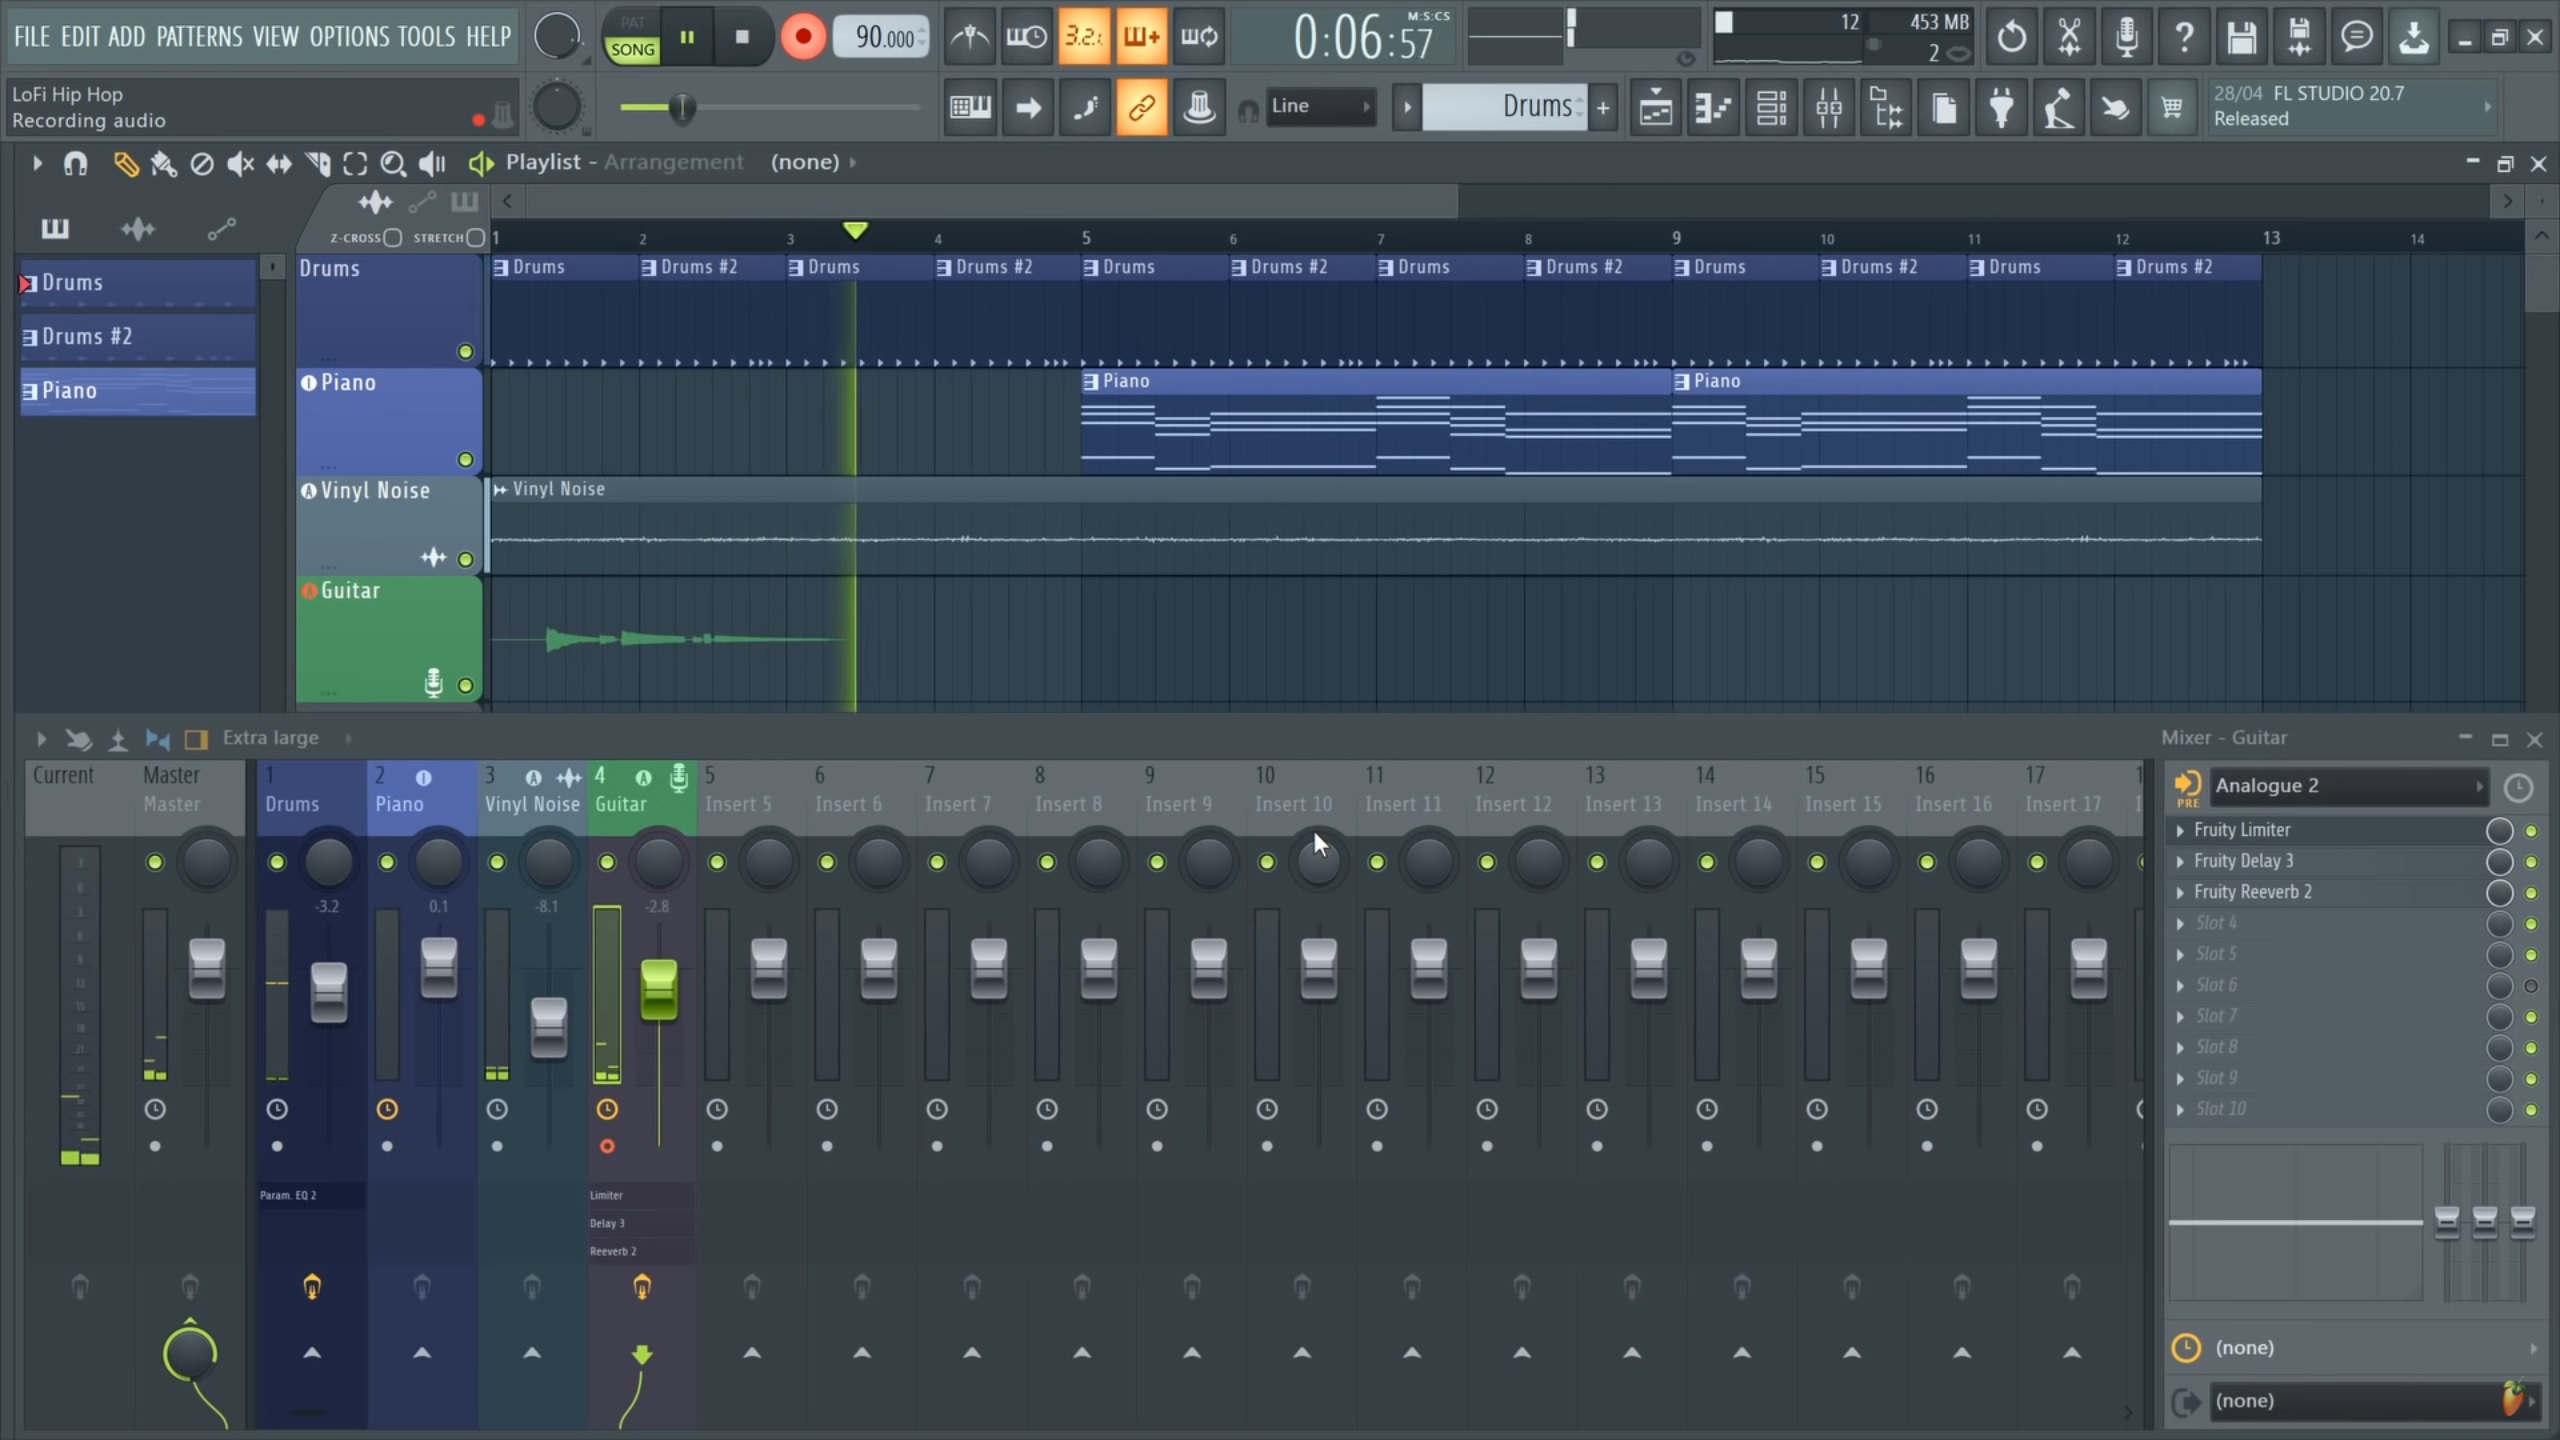The height and width of the screenshot is (1440, 2560).
Task: Enable the STRETCH checkbox
Action: point(477,238)
